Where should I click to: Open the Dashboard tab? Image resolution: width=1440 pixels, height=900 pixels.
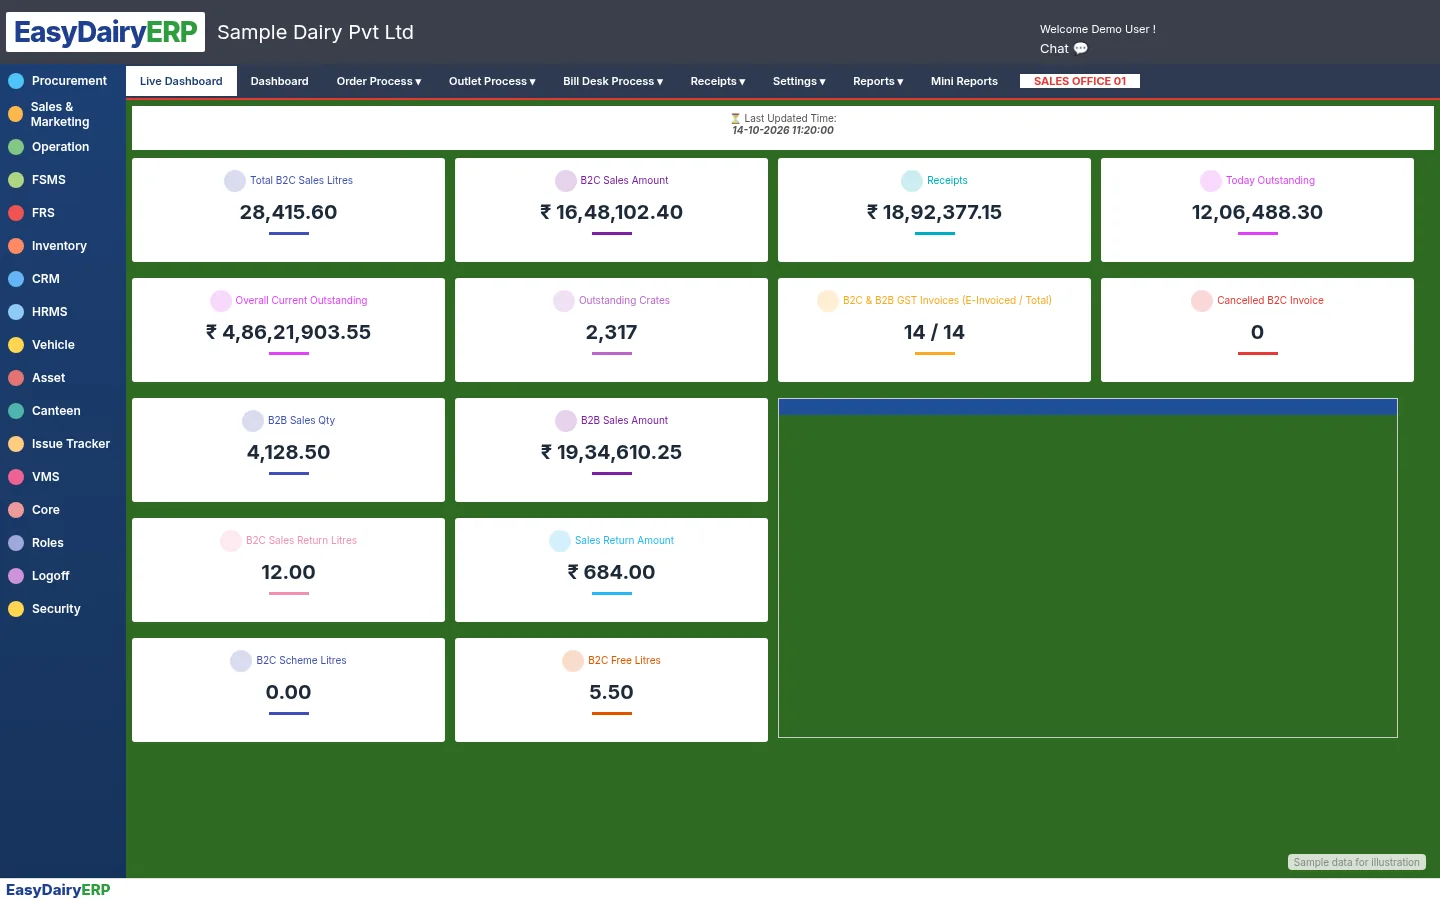click(280, 81)
